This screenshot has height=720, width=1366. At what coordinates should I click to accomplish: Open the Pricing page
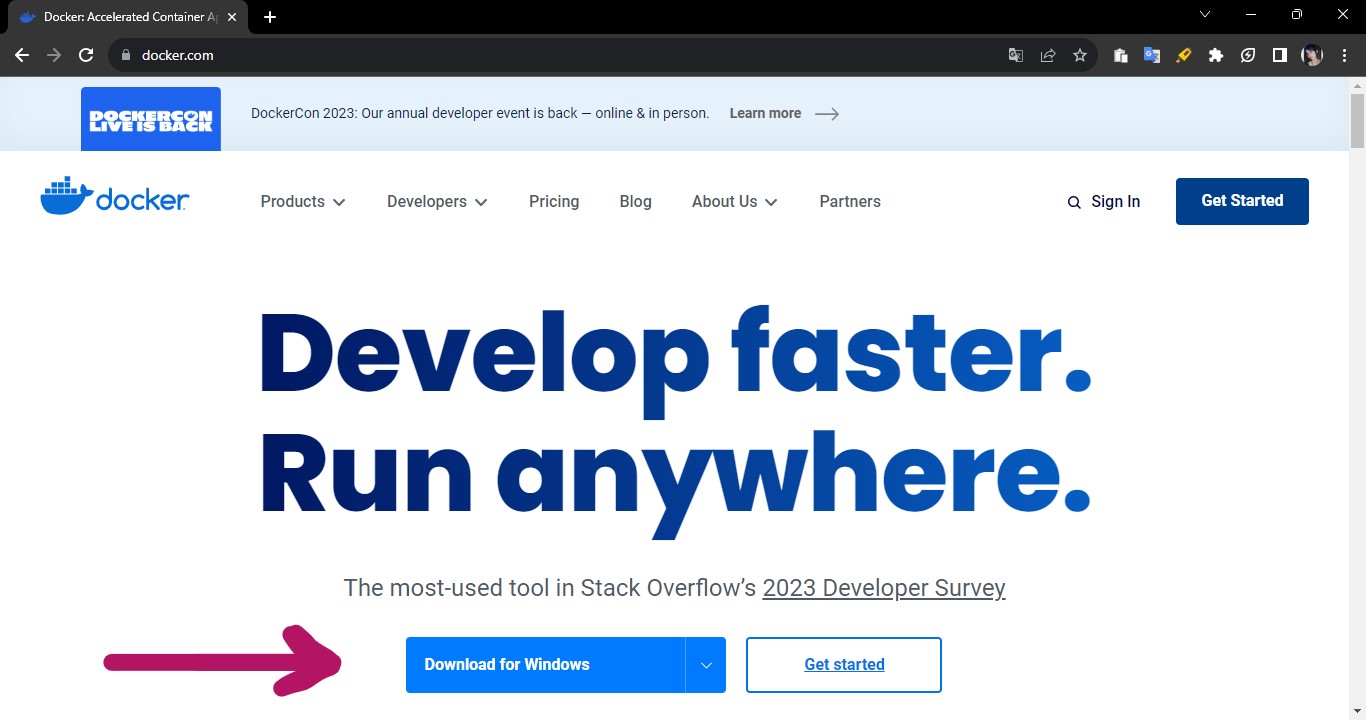[x=554, y=201]
